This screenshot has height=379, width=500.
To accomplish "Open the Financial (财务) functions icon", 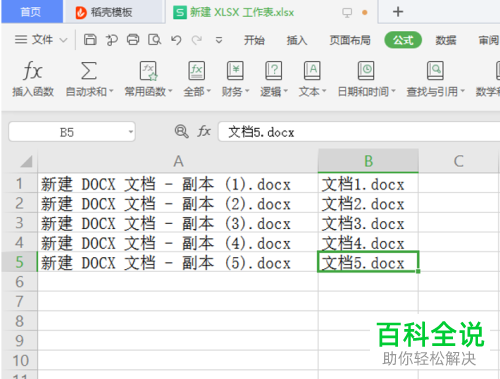I will pyautogui.click(x=235, y=71).
